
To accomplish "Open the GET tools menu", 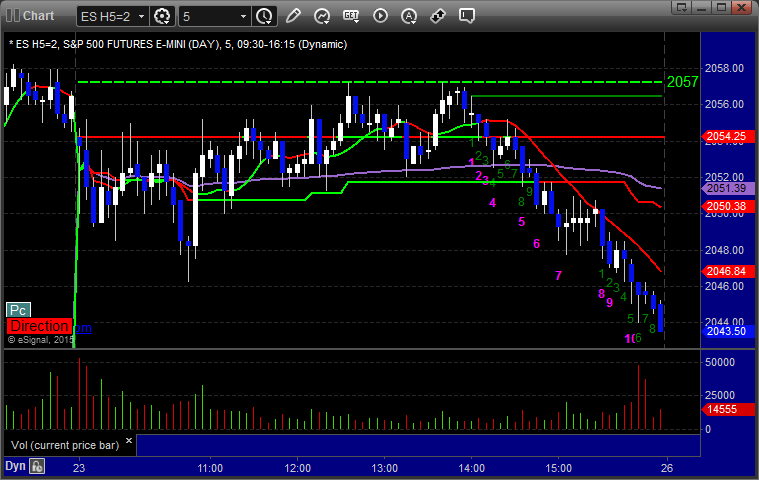I will click(x=351, y=16).
